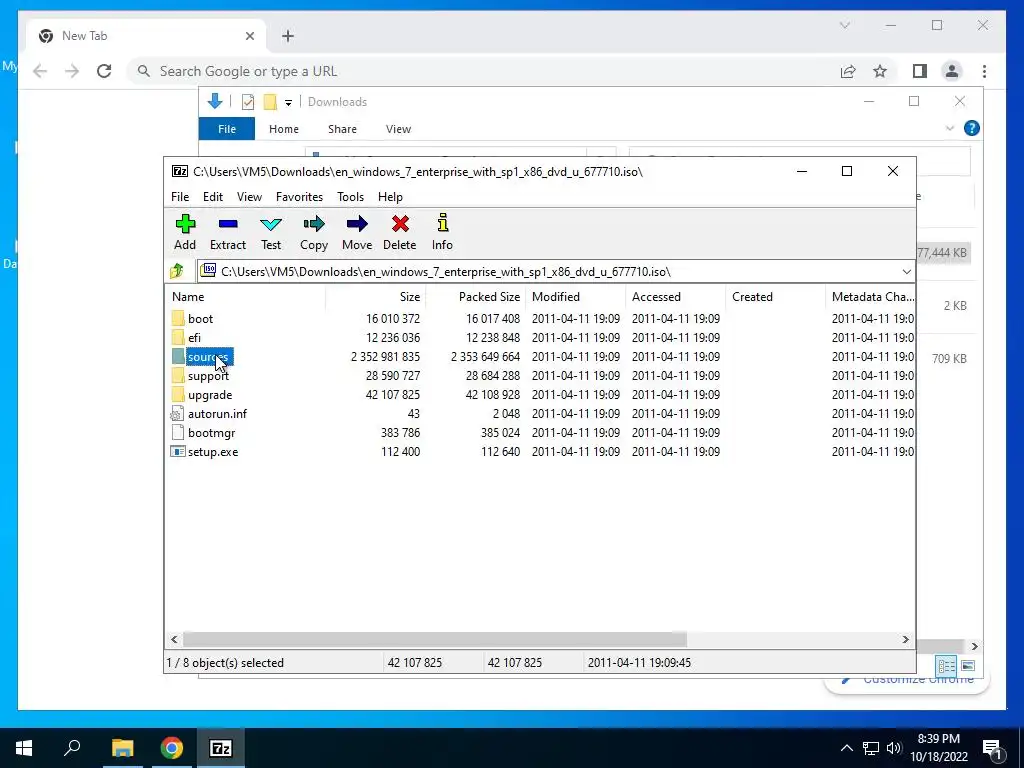Sort by the Size column header
Screen dimensions: 1024x768
(376, 296)
